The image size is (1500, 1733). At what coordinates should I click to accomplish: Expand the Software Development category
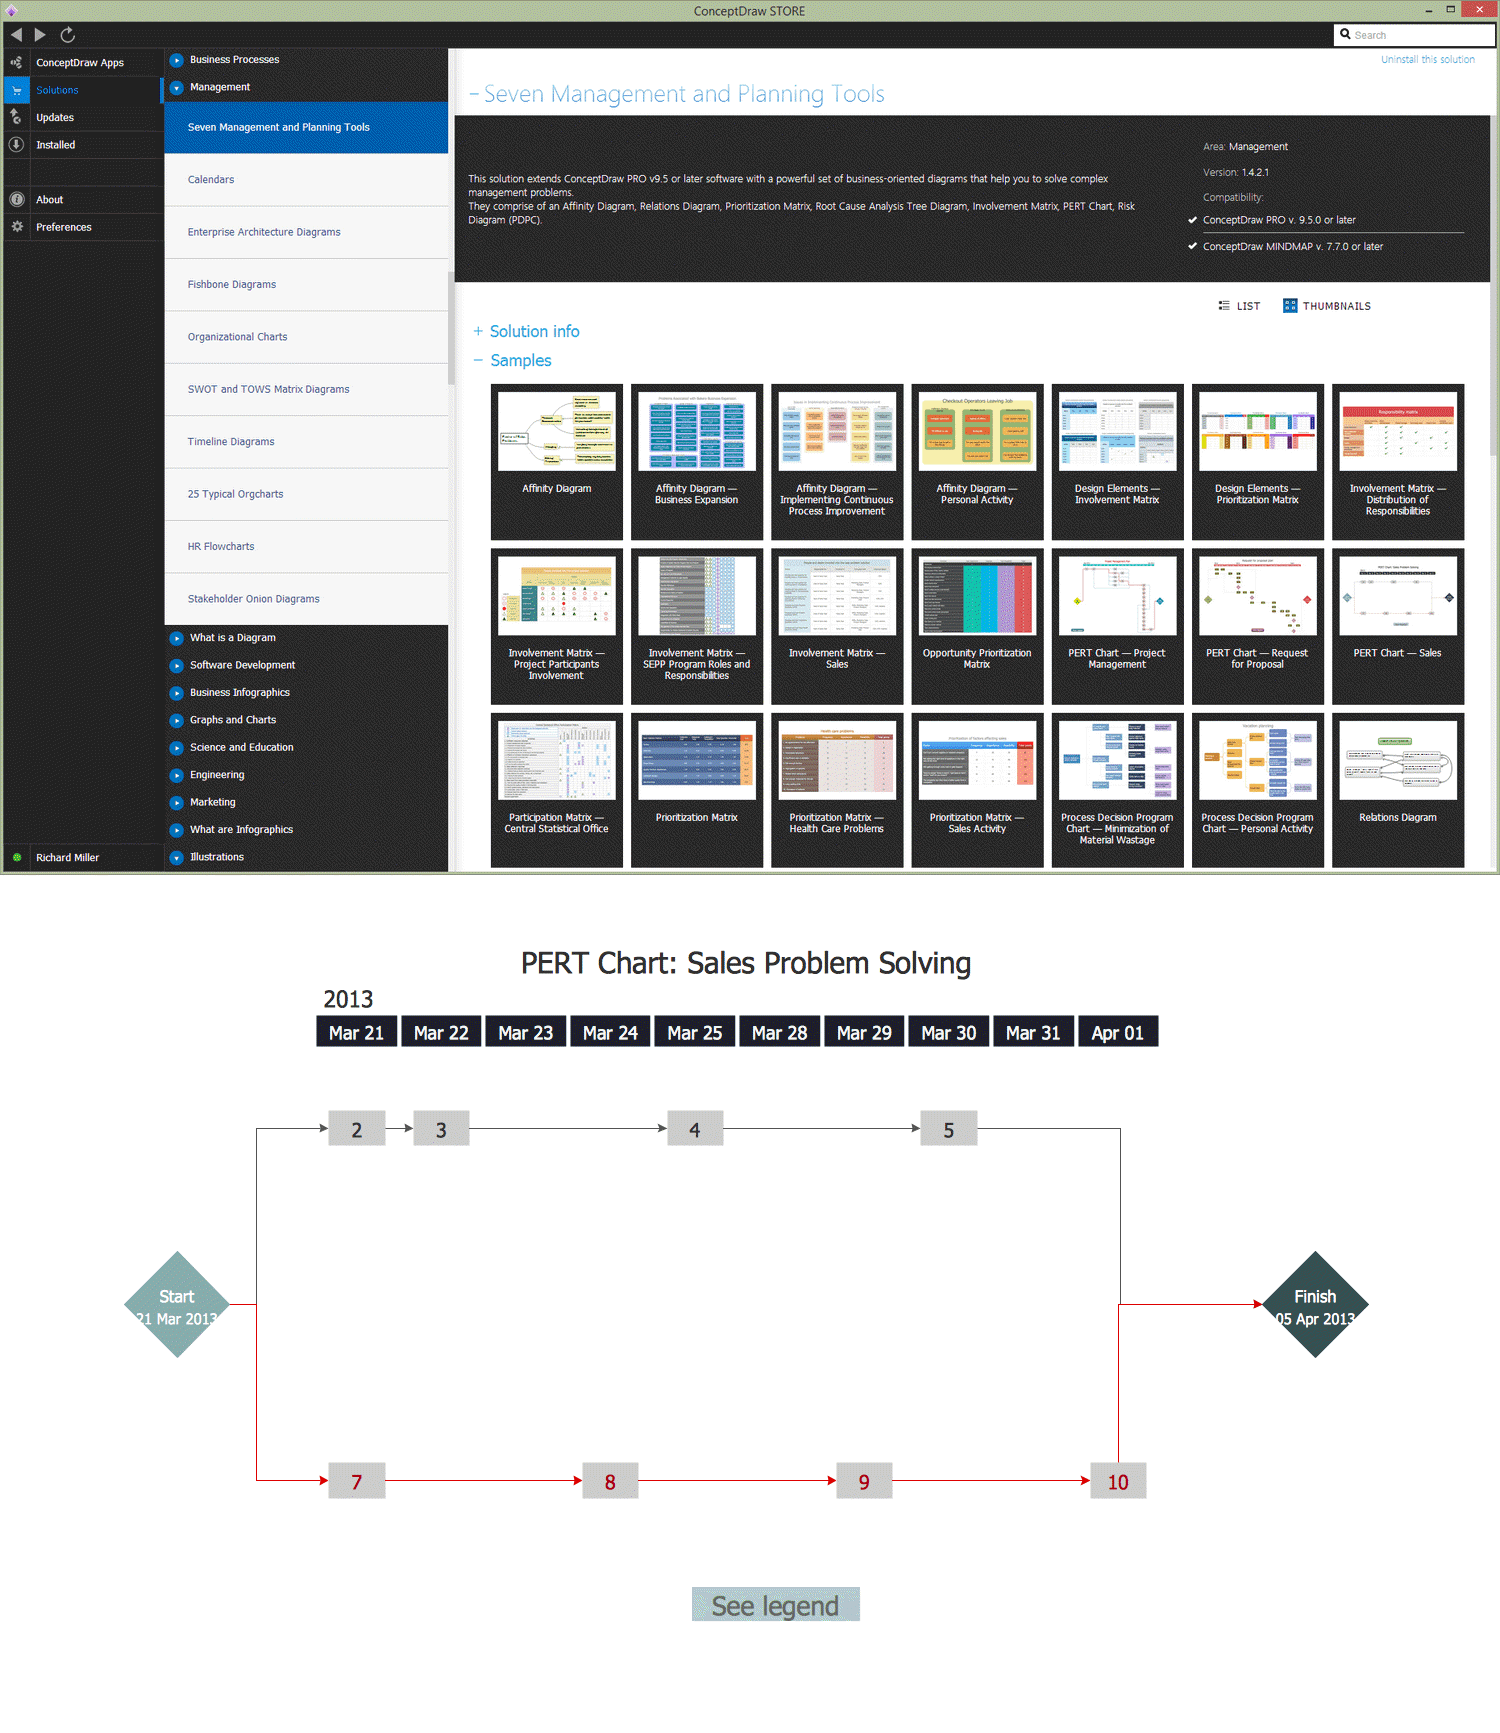pyautogui.click(x=176, y=665)
